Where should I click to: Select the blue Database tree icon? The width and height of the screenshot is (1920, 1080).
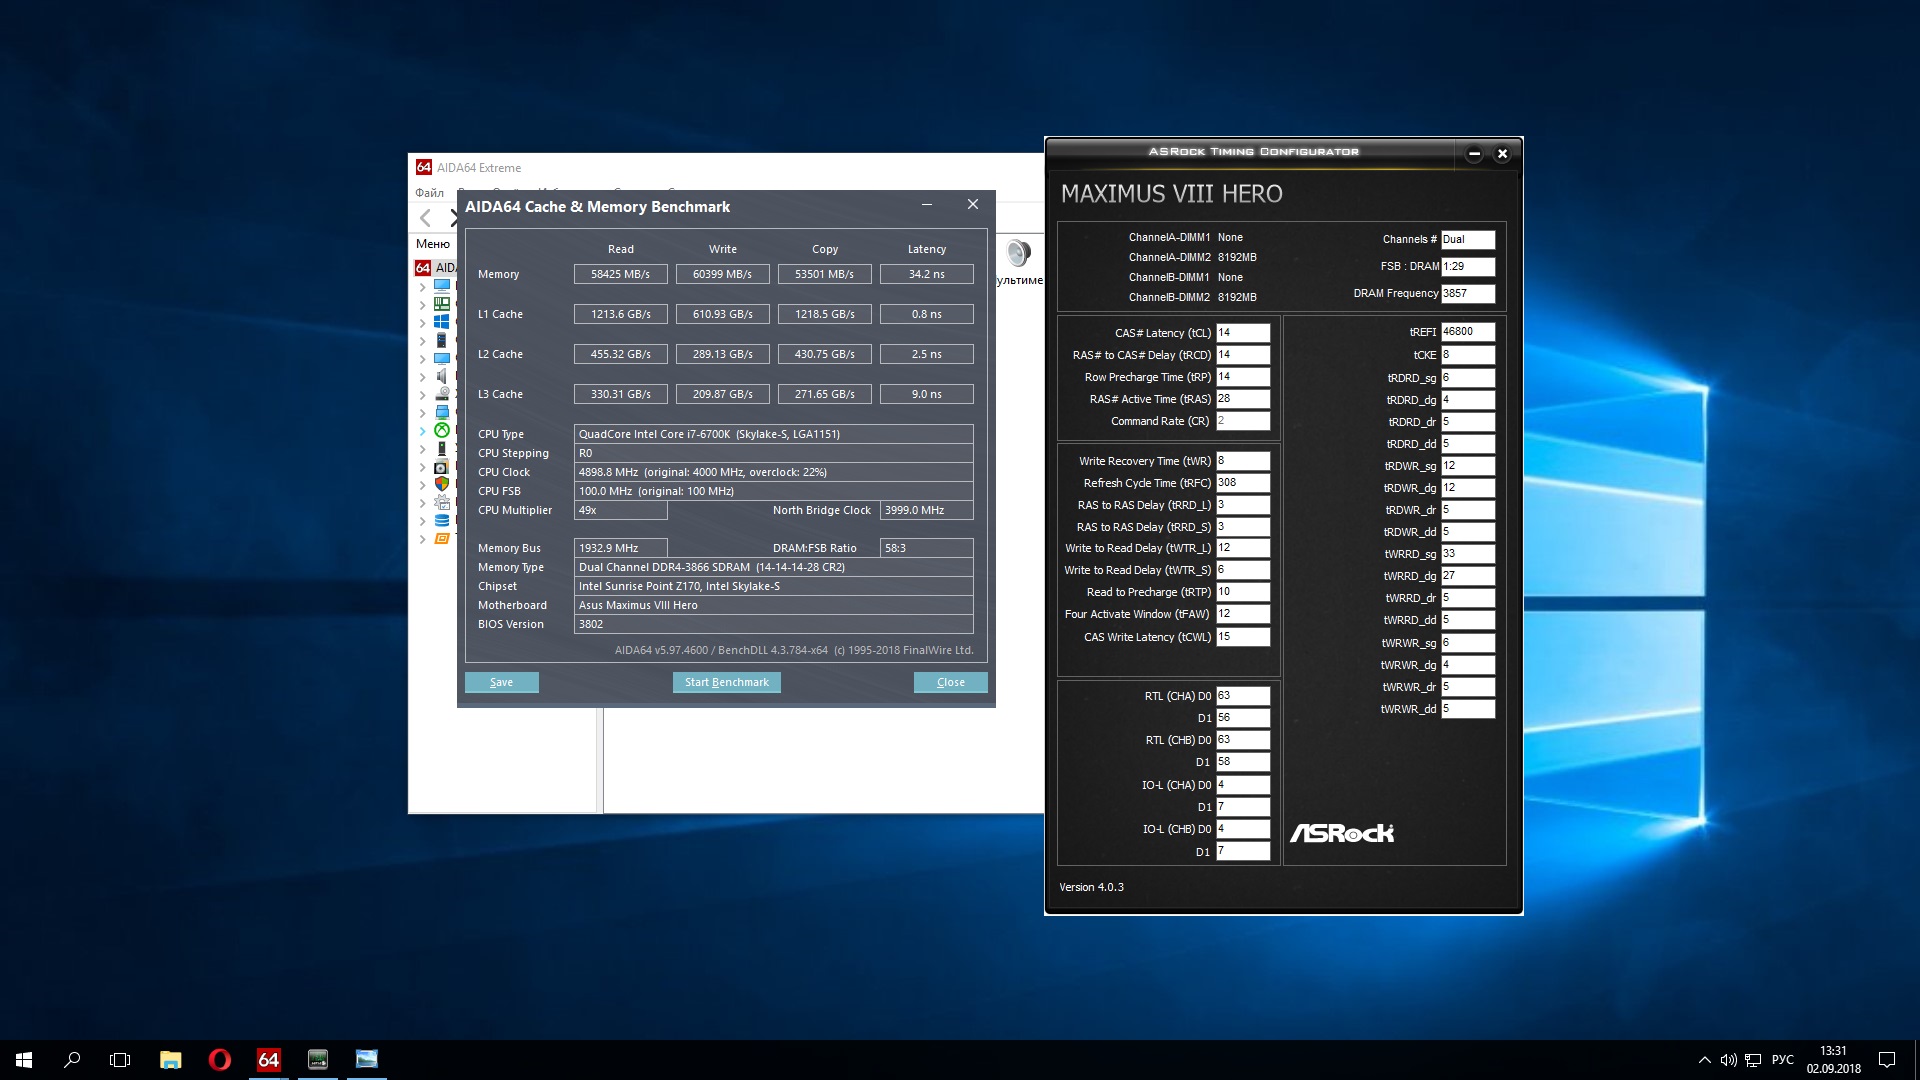click(441, 520)
